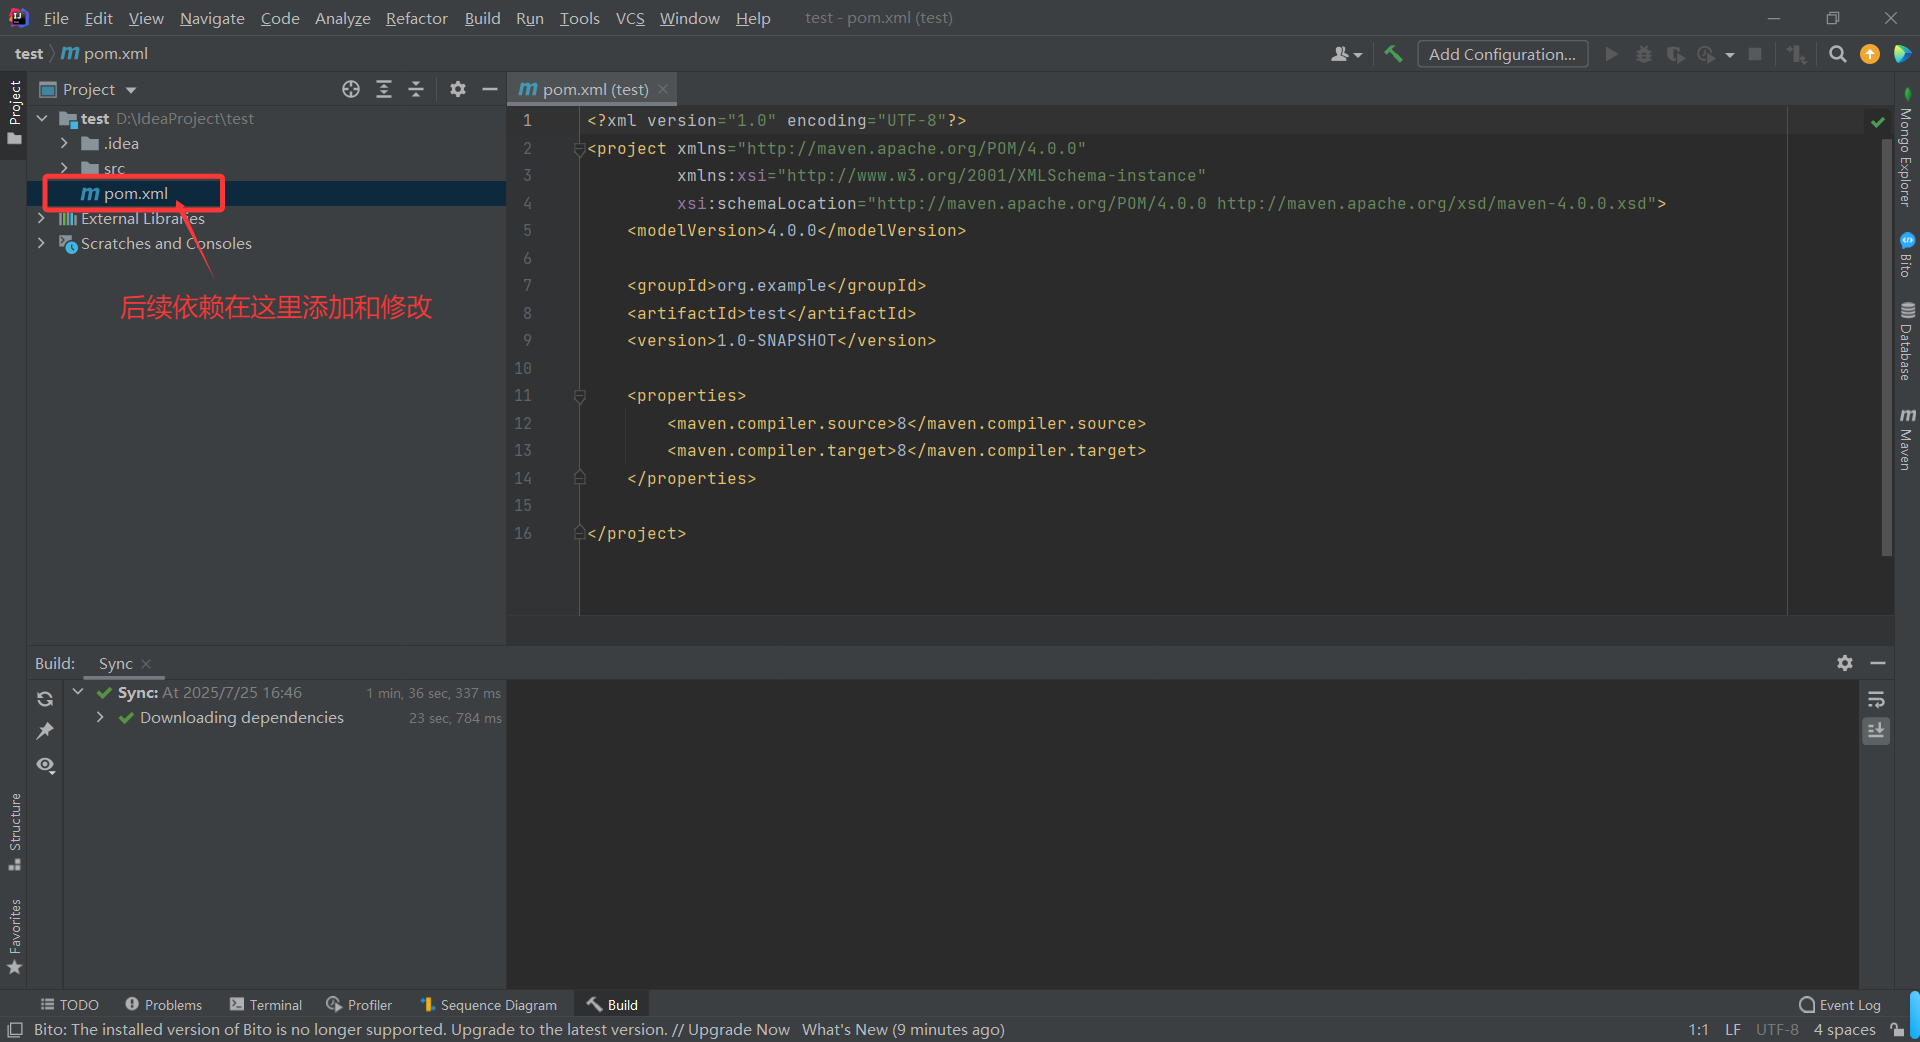1920x1042 pixels.
Task: Toggle soft-wrap in Build output panel
Action: point(1876,699)
